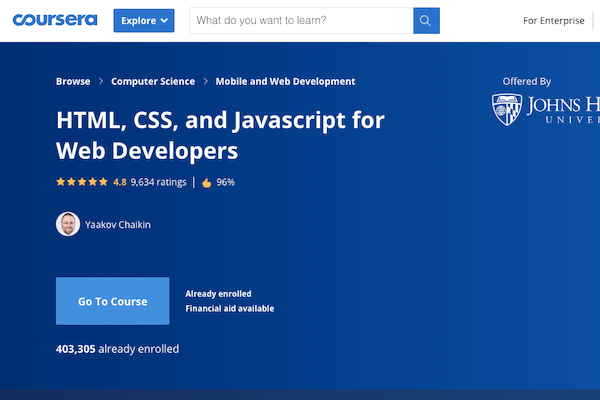
Task: Open the For Enterprise link
Action: point(554,21)
